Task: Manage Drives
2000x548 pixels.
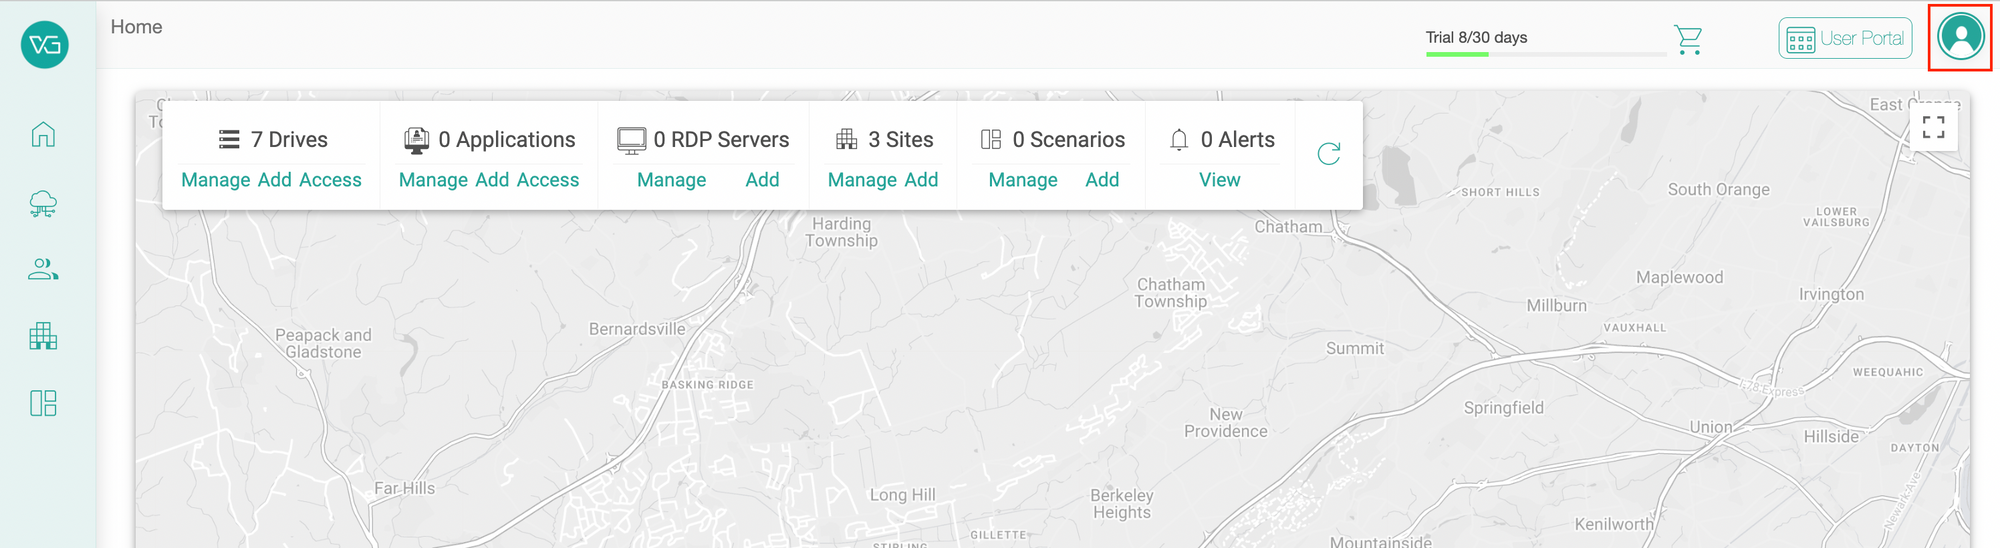Action: coord(216,180)
